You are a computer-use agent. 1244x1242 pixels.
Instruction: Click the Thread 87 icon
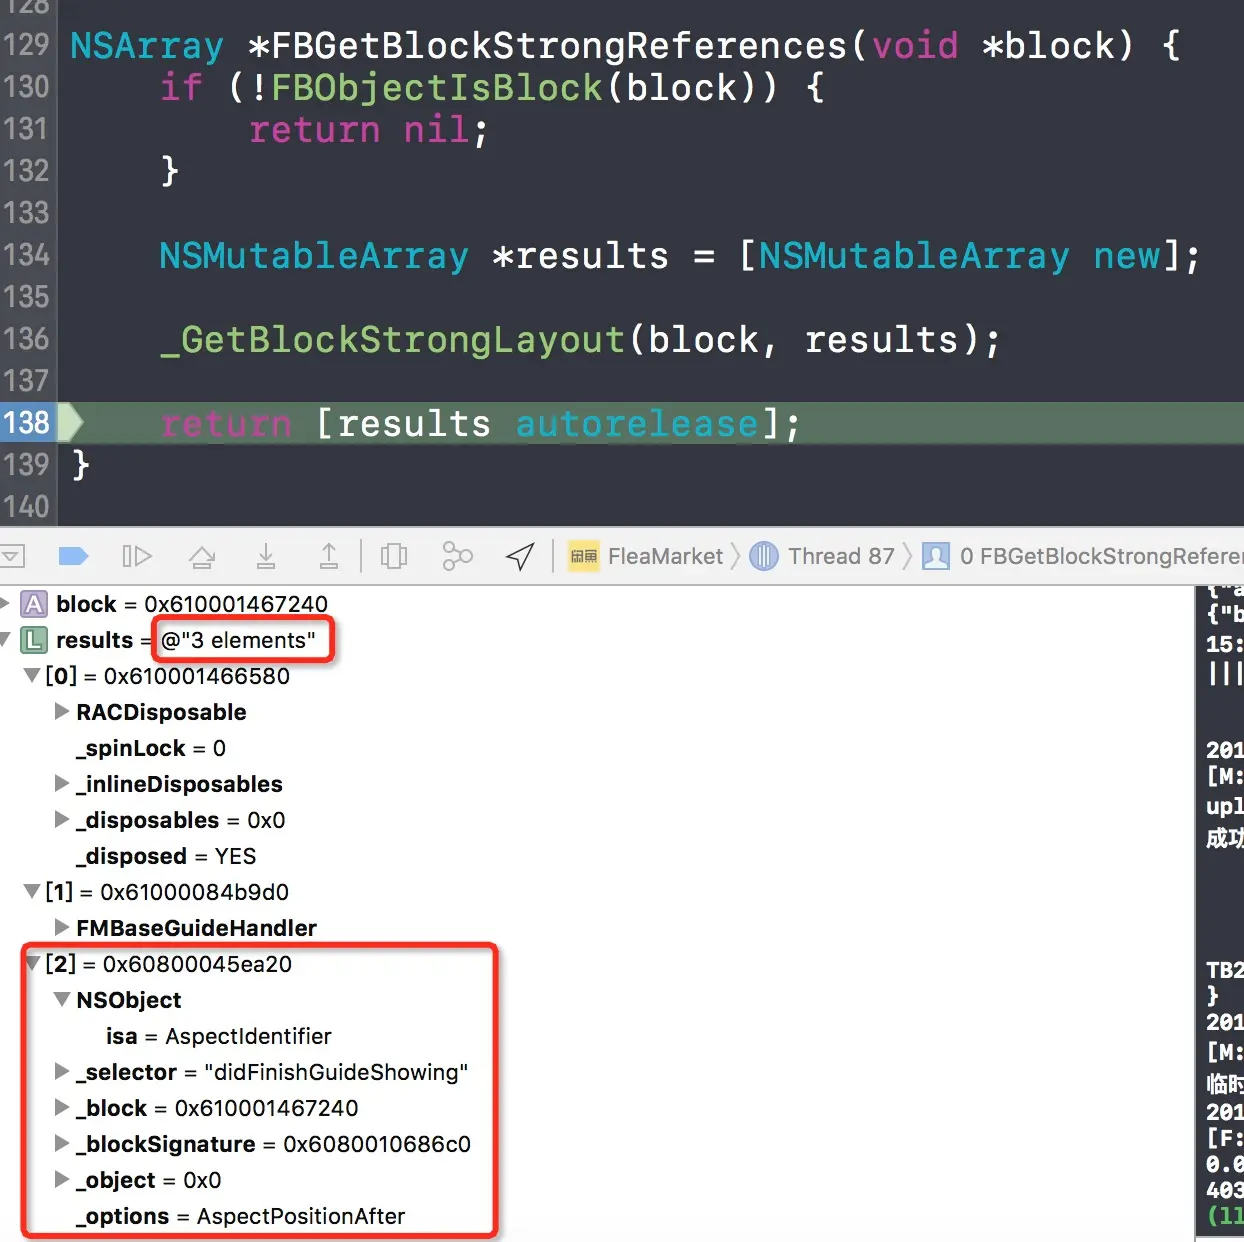click(x=763, y=556)
